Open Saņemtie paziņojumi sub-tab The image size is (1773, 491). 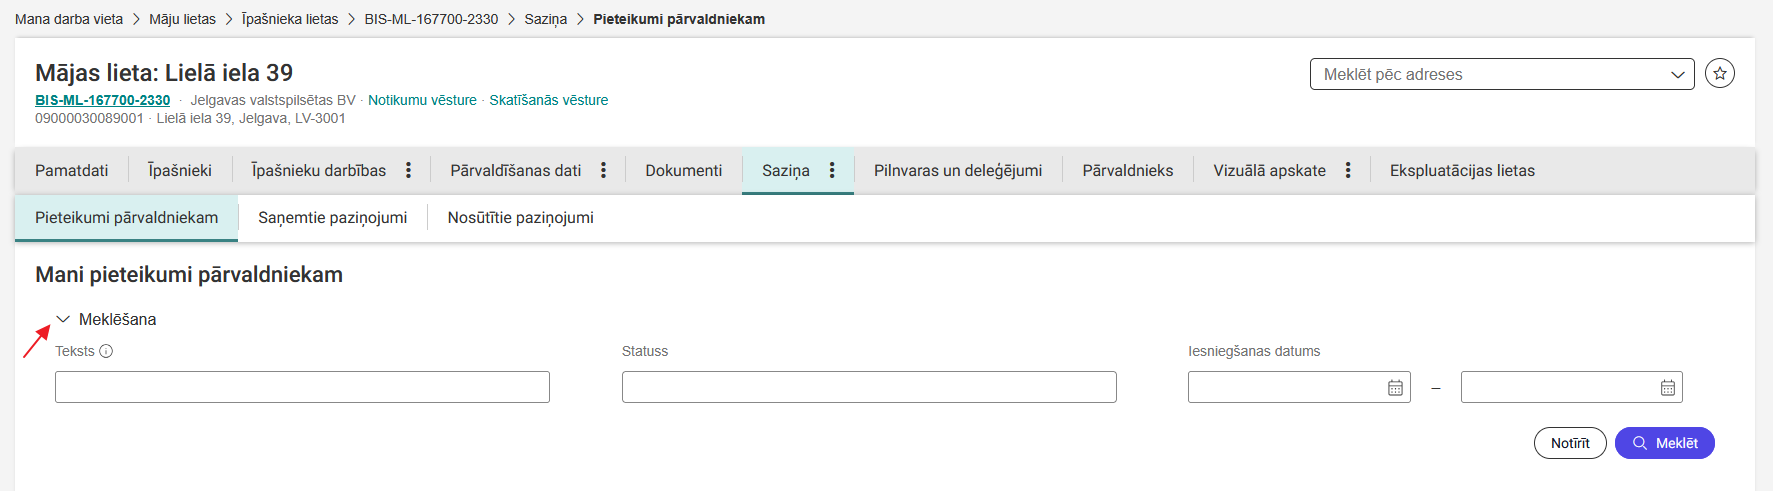click(x=333, y=218)
